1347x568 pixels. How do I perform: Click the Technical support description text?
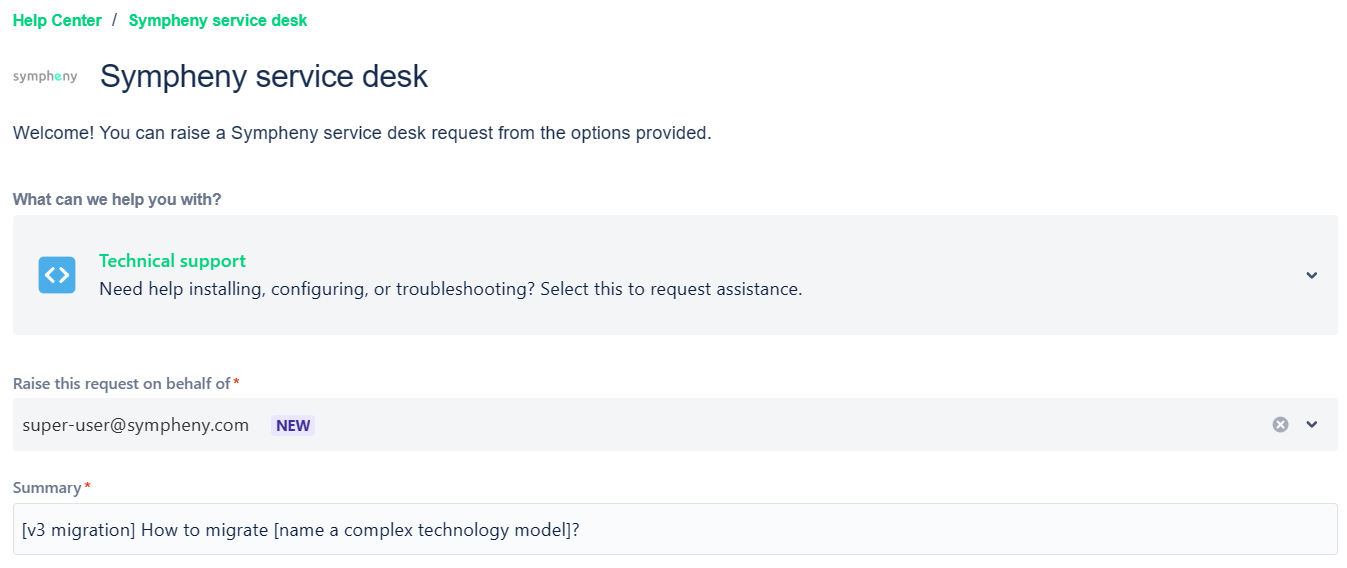coord(450,290)
